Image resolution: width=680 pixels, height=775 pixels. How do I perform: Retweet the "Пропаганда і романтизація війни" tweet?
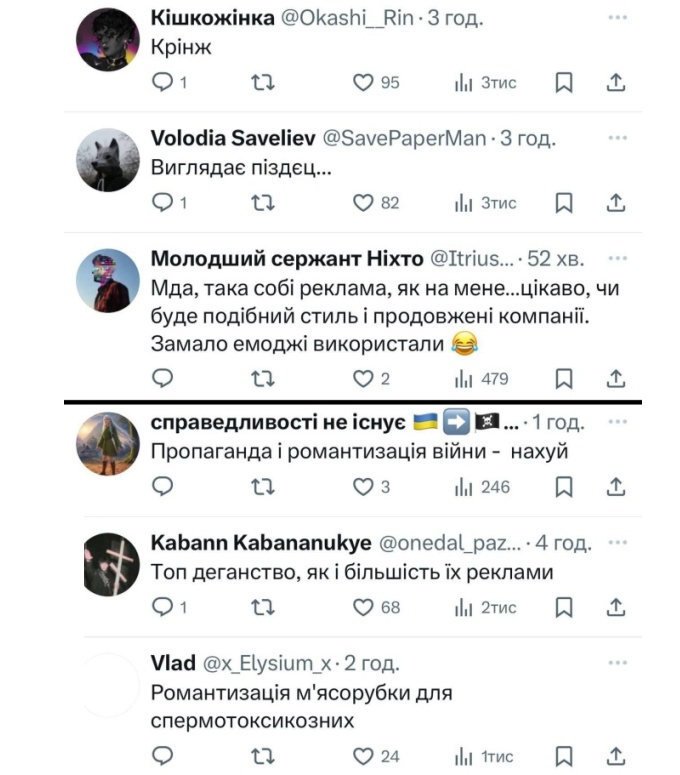(262, 487)
